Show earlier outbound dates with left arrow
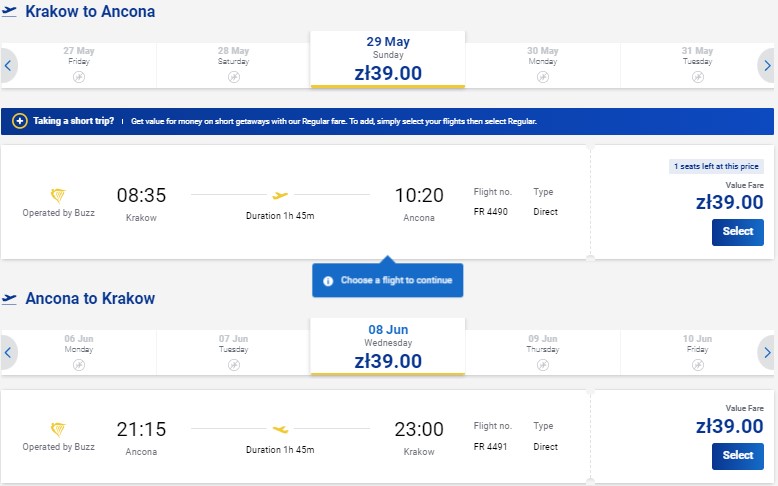 click(8, 66)
